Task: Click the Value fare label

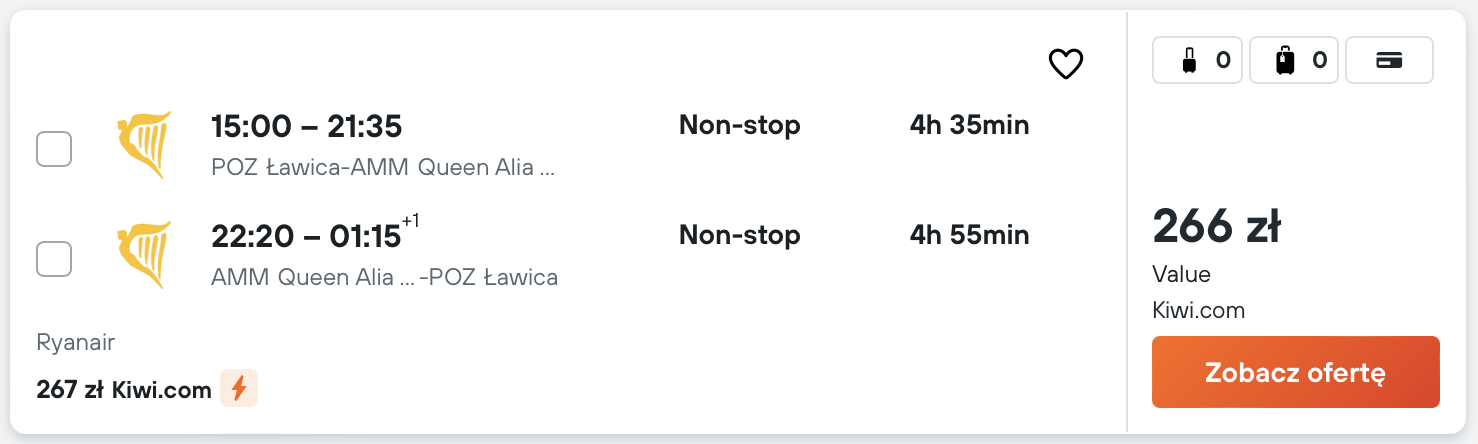Action: pyautogui.click(x=1181, y=274)
